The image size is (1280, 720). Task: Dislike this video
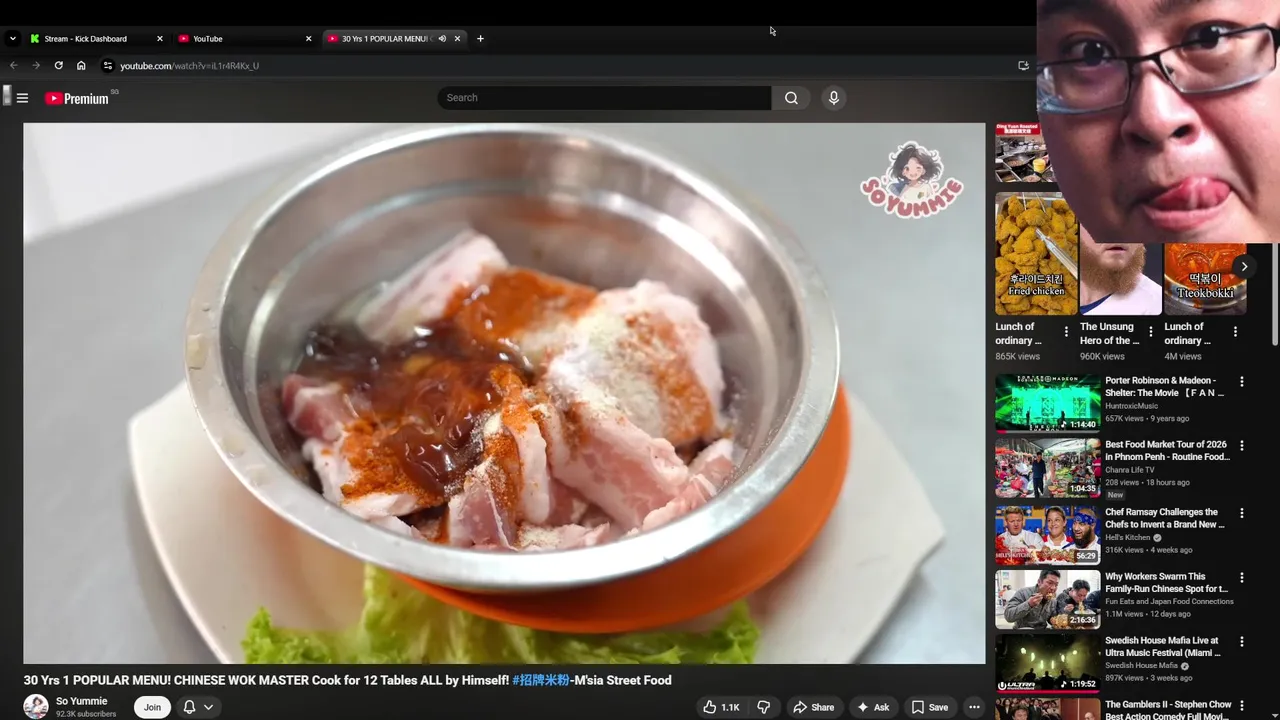pos(764,707)
